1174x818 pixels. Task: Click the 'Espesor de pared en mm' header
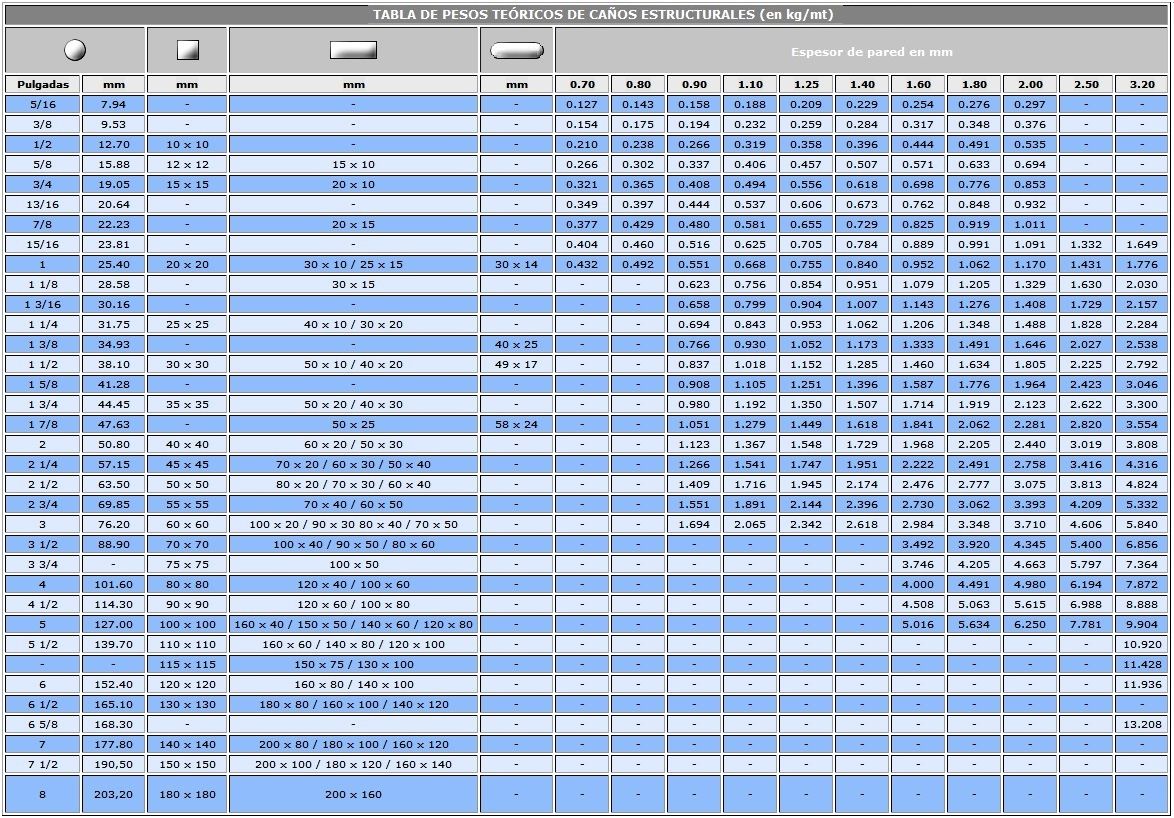[x=872, y=52]
